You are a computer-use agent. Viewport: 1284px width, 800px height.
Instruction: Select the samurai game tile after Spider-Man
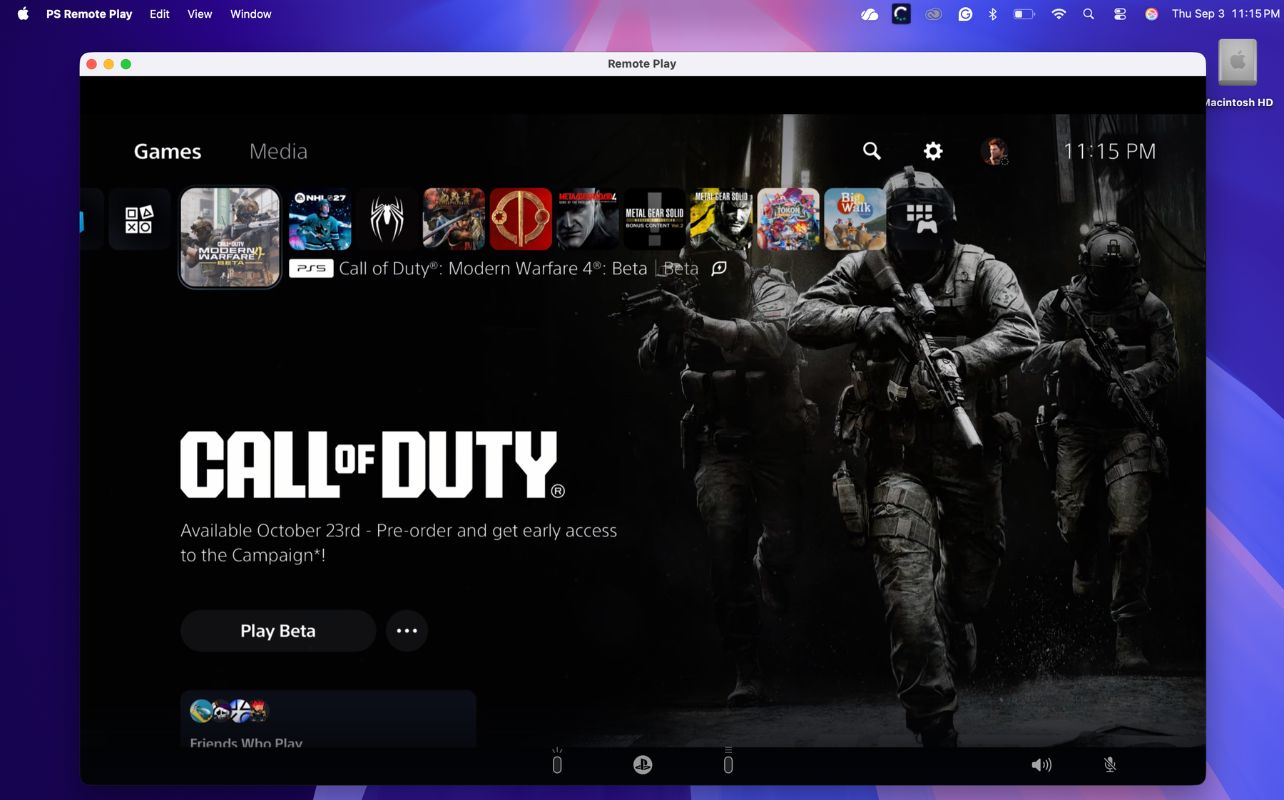454,219
